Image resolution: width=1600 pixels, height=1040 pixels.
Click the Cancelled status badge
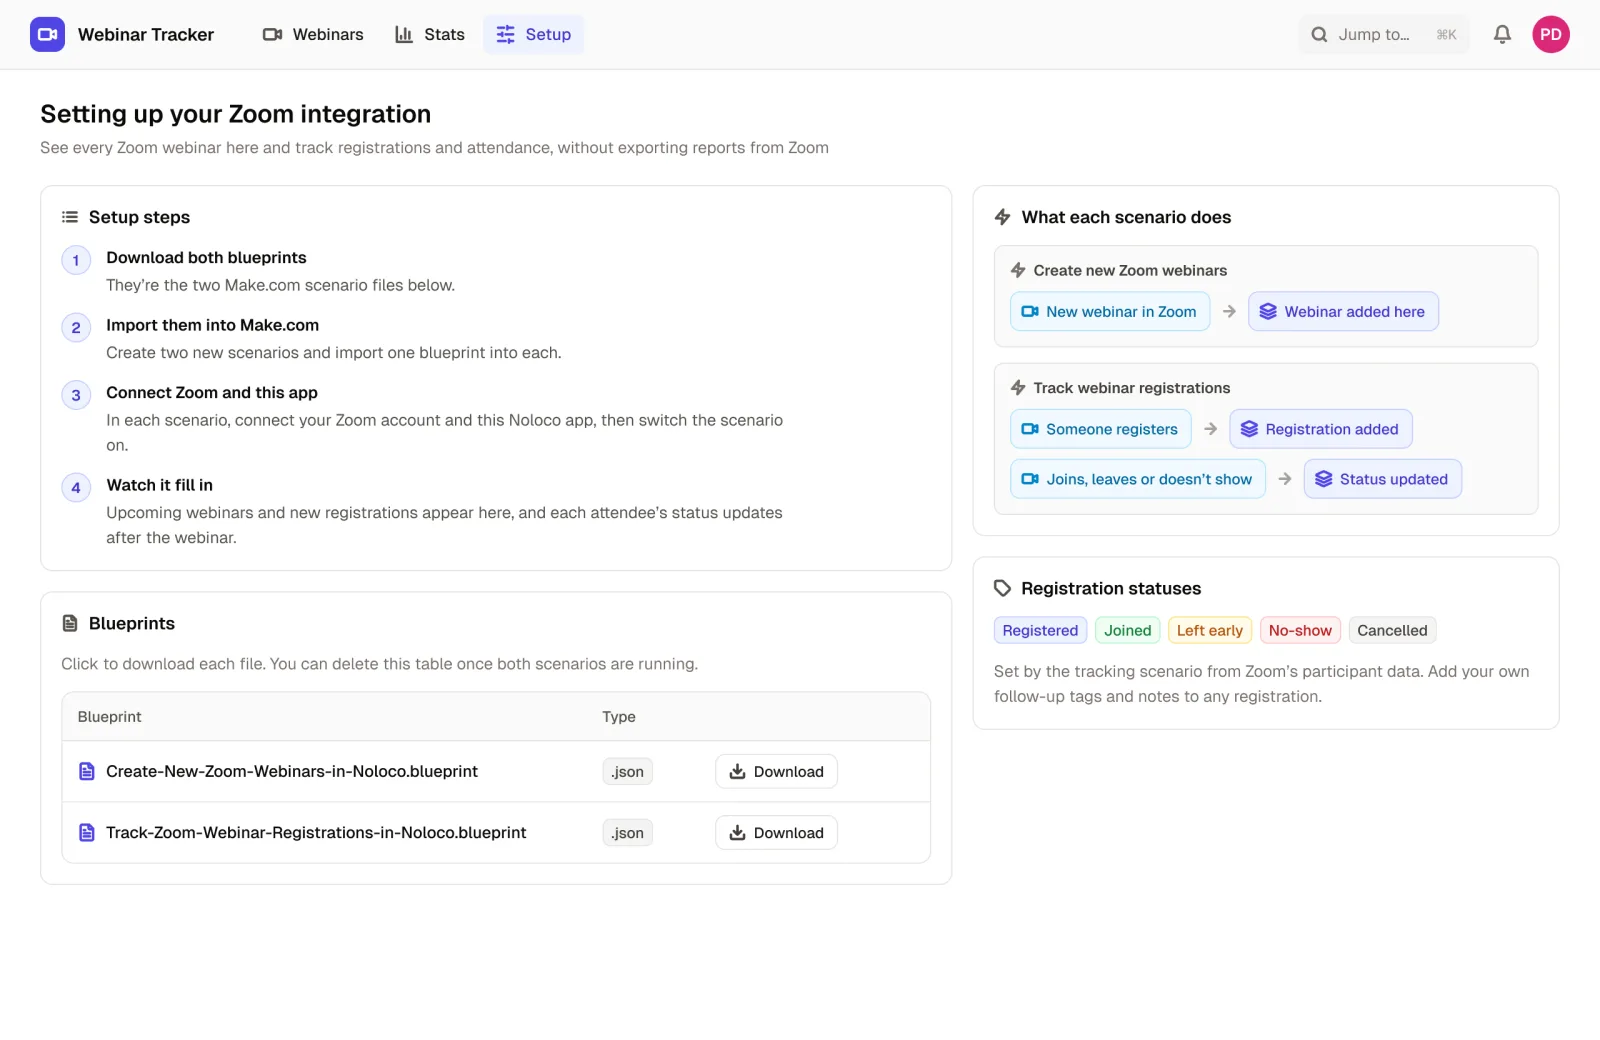point(1392,630)
